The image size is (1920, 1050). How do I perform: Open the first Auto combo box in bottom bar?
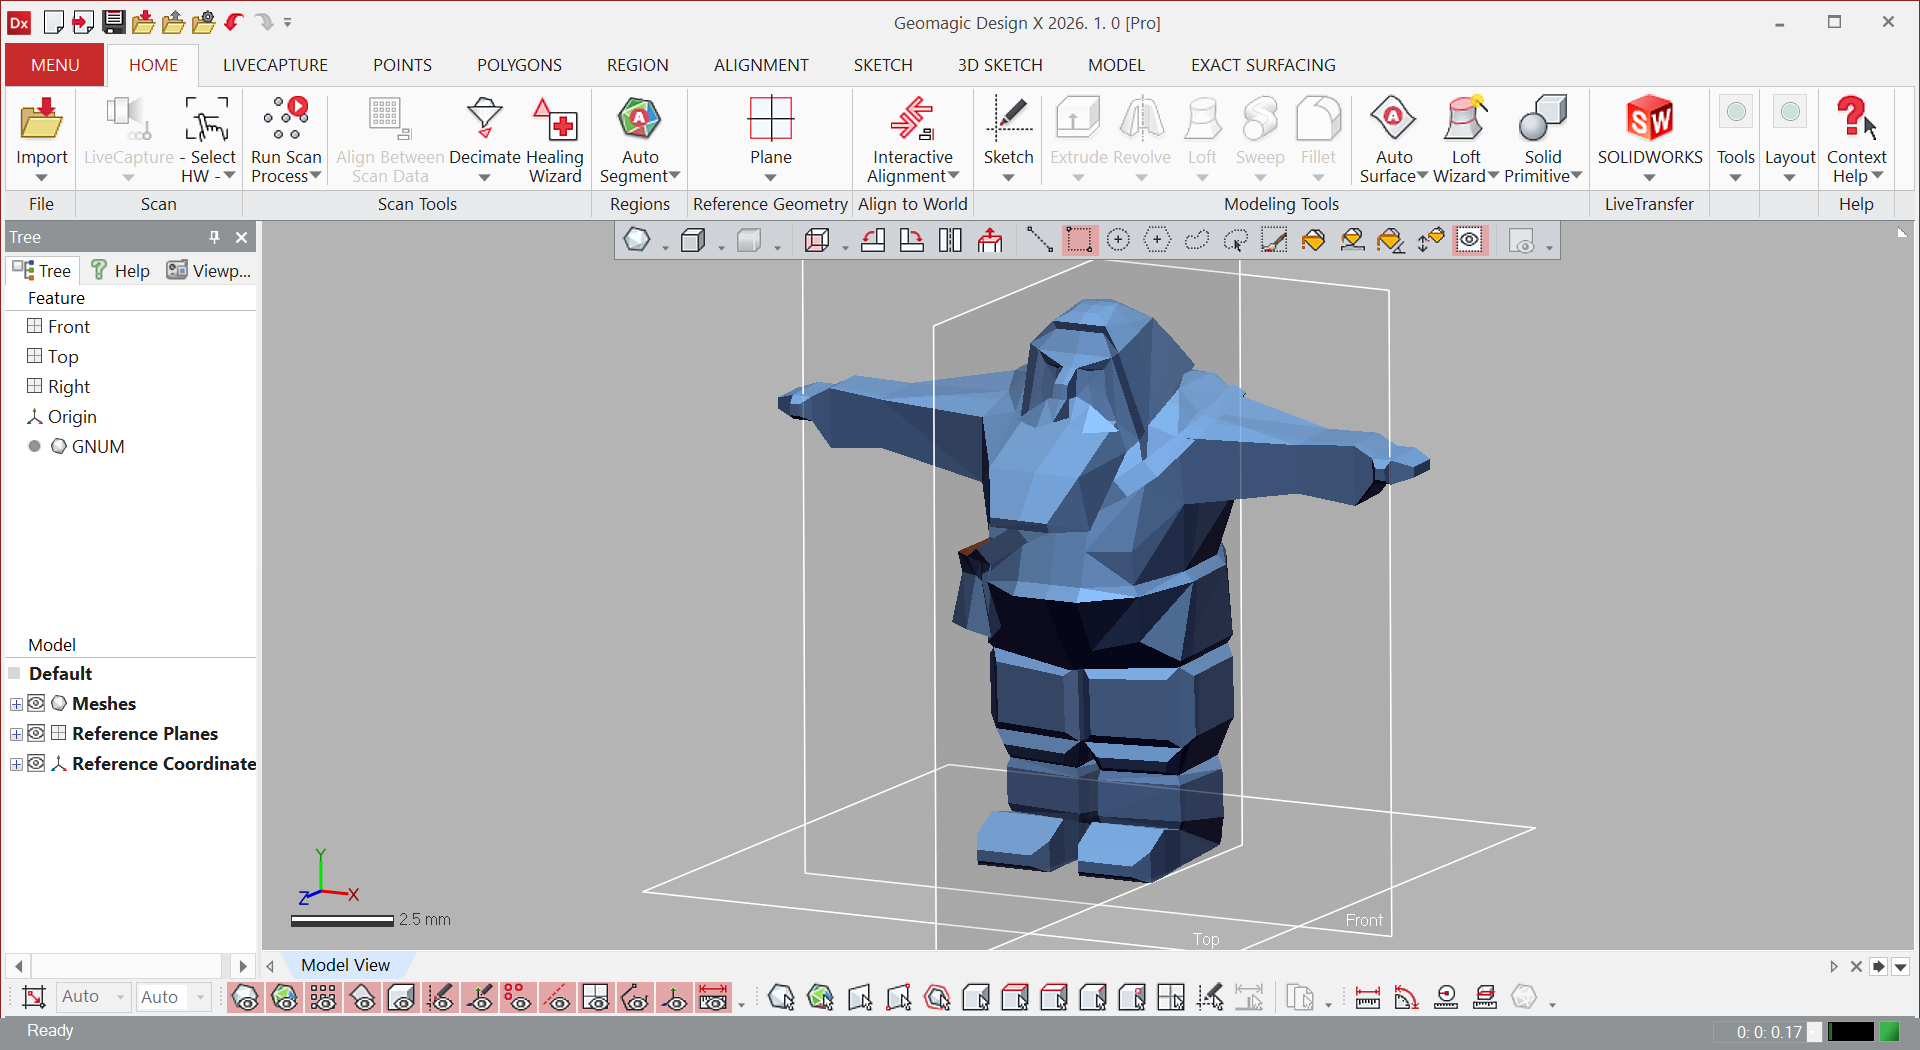93,997
